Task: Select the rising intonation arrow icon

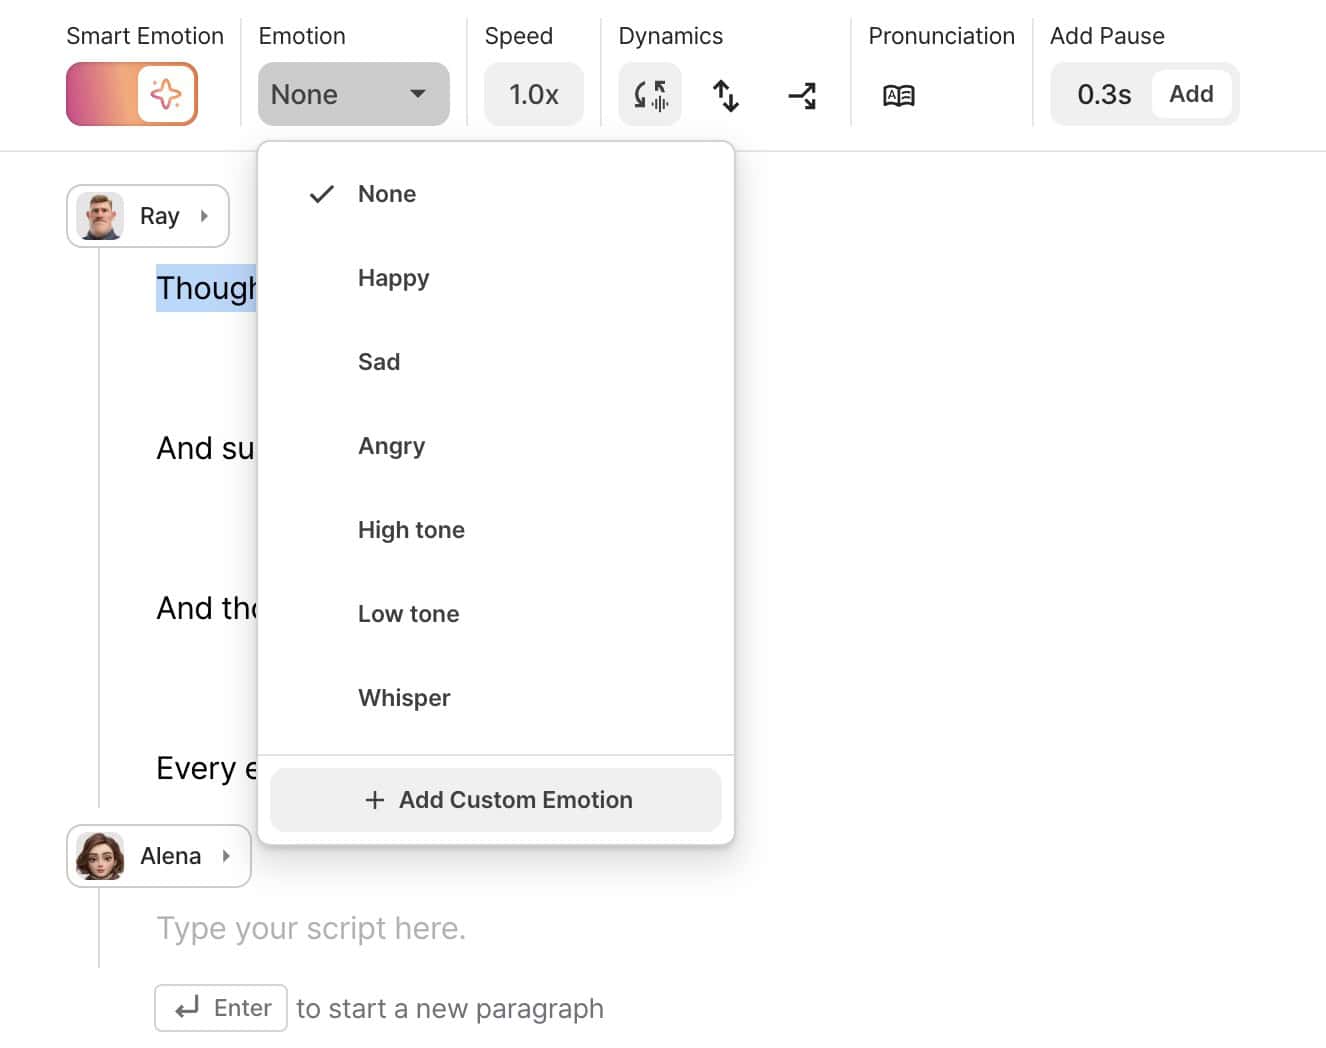Action: [802, 95]
